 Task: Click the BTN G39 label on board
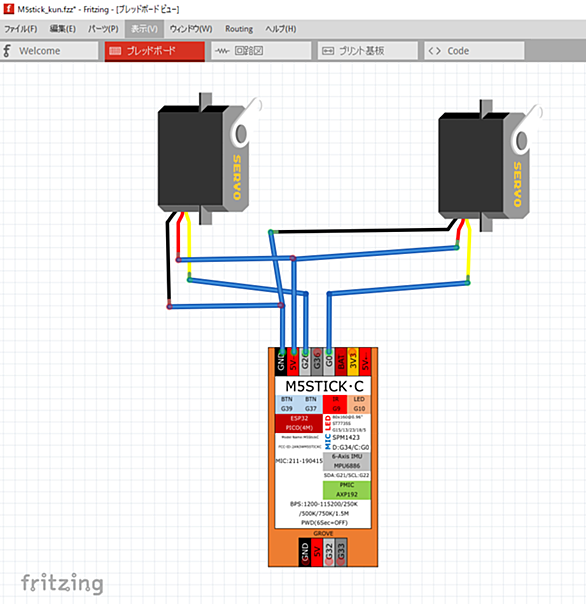[x=287, y=404]
